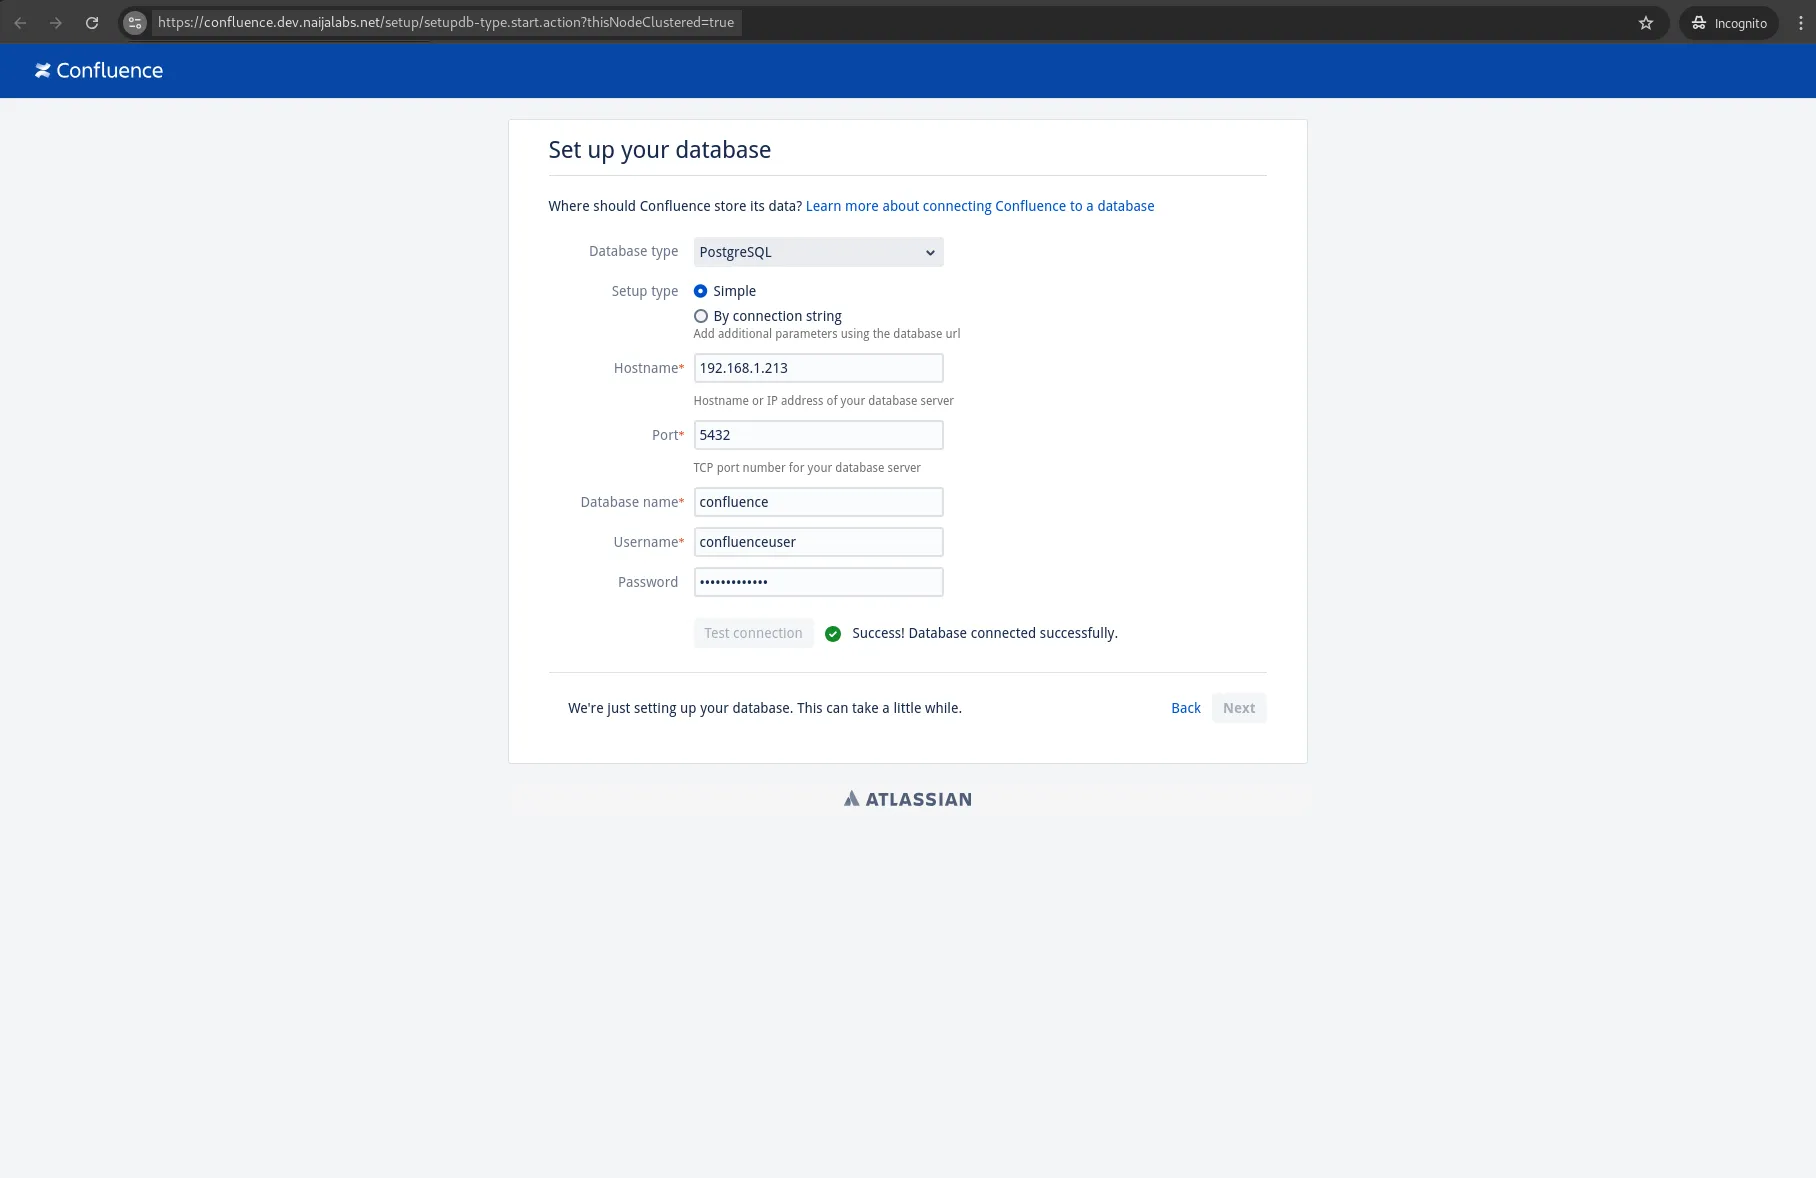Click the browser forward arrow icon
The width and height of the screenshot is (1816, 1178).
pyautogui.click(x=56, y=22)
